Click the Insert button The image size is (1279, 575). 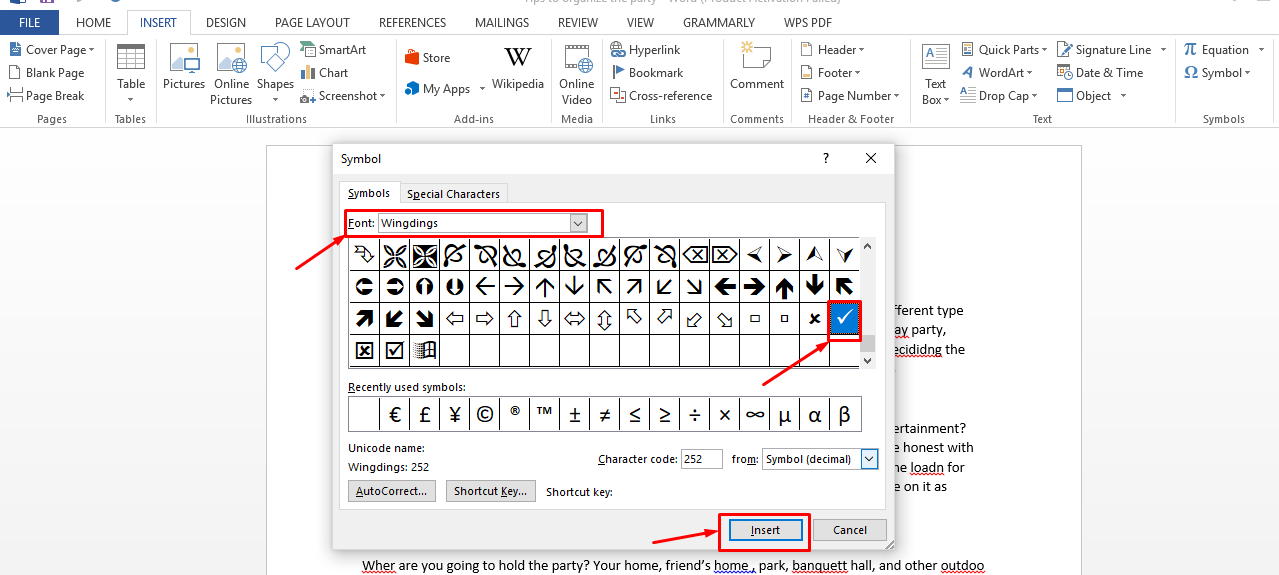[x=765, y=530]
